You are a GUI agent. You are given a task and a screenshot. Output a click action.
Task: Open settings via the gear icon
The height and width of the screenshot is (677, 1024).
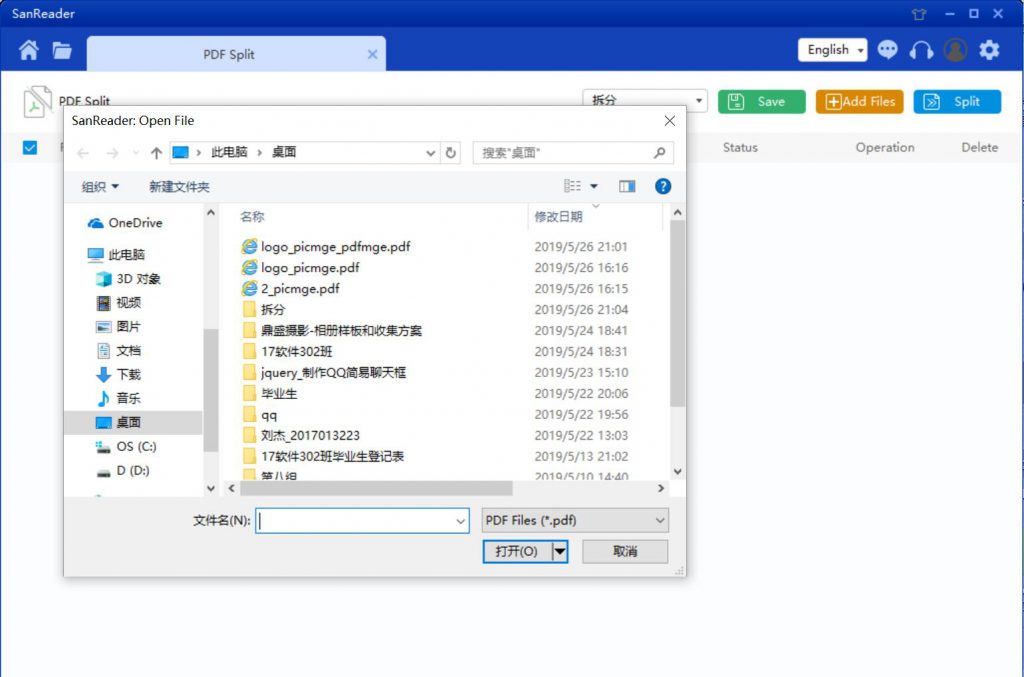click(x=989, y=50)
